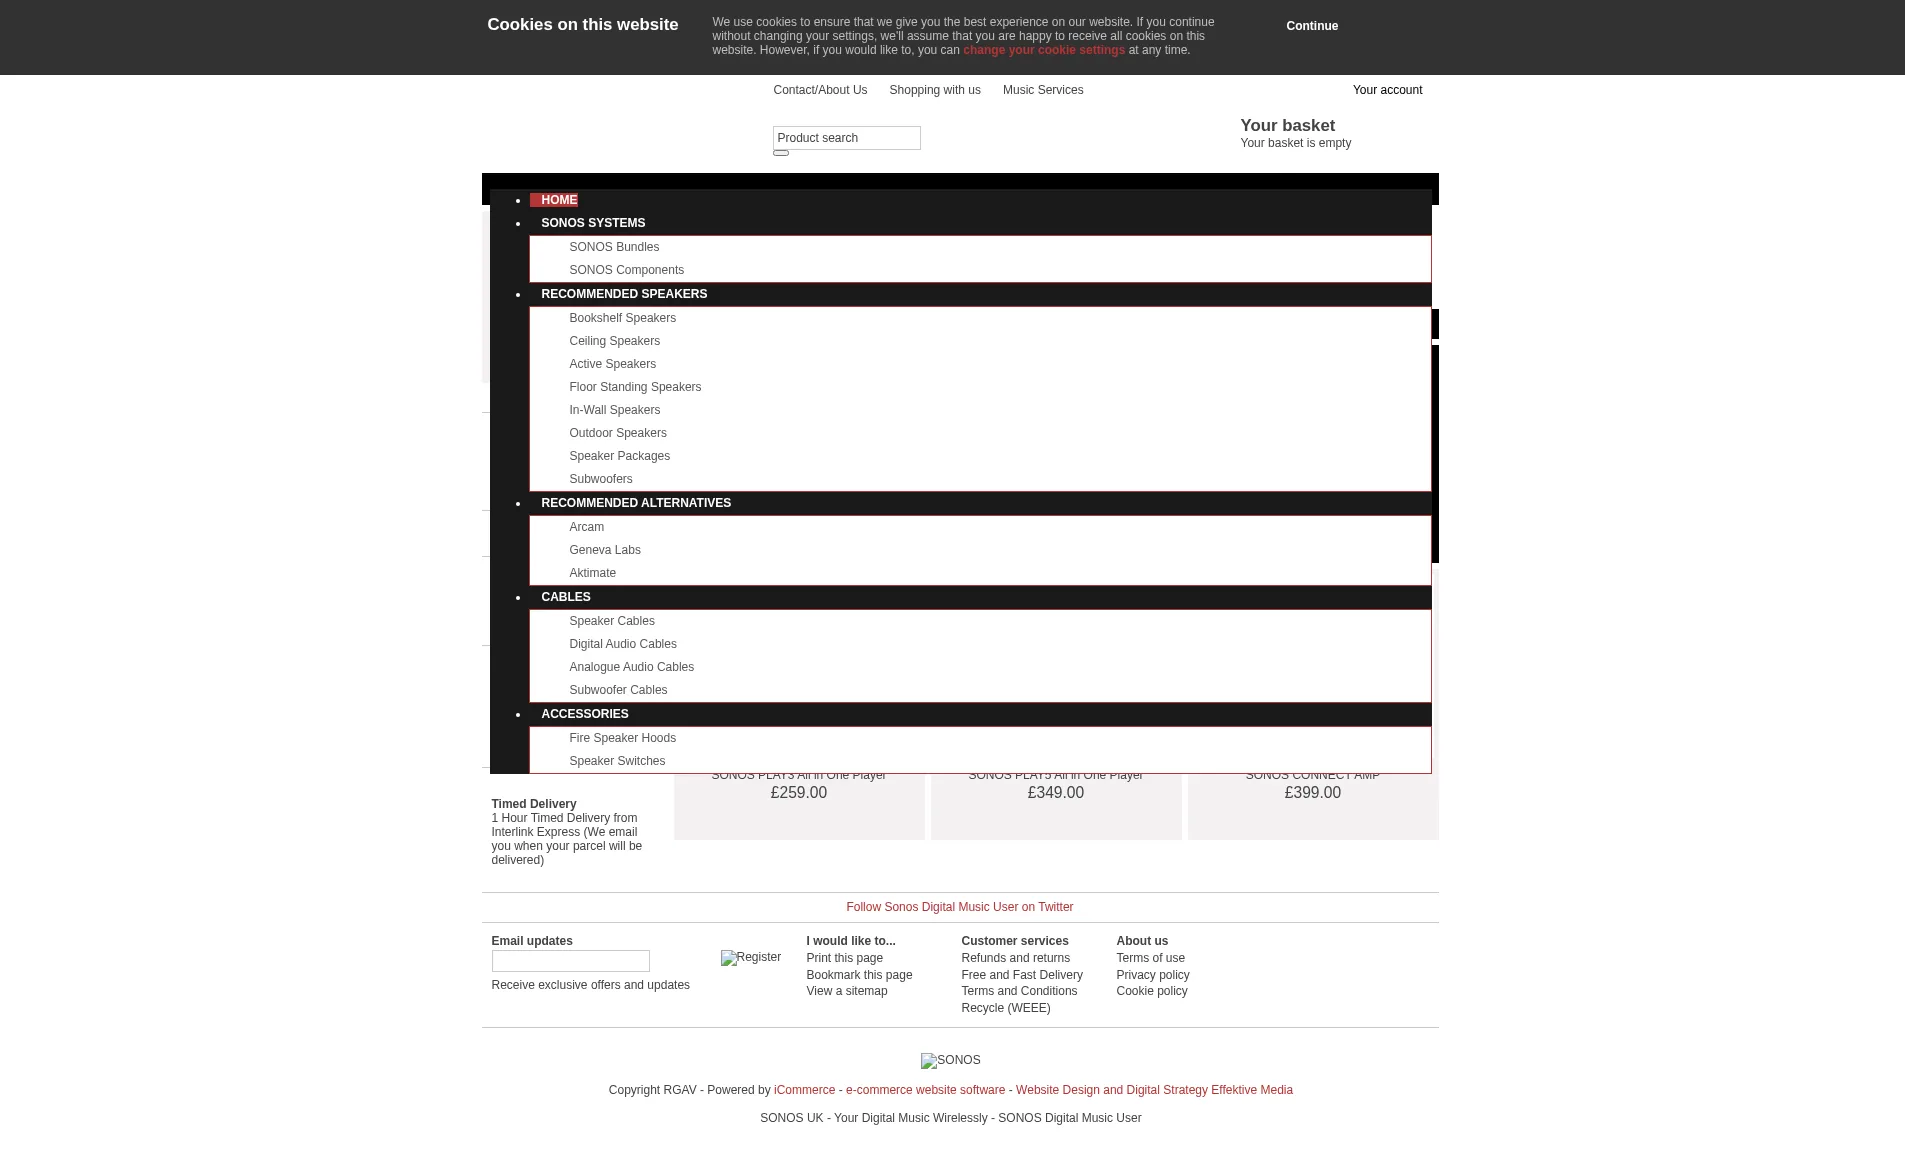
Task: Choose SONOS Components submenu item
Action: point(626,270)
